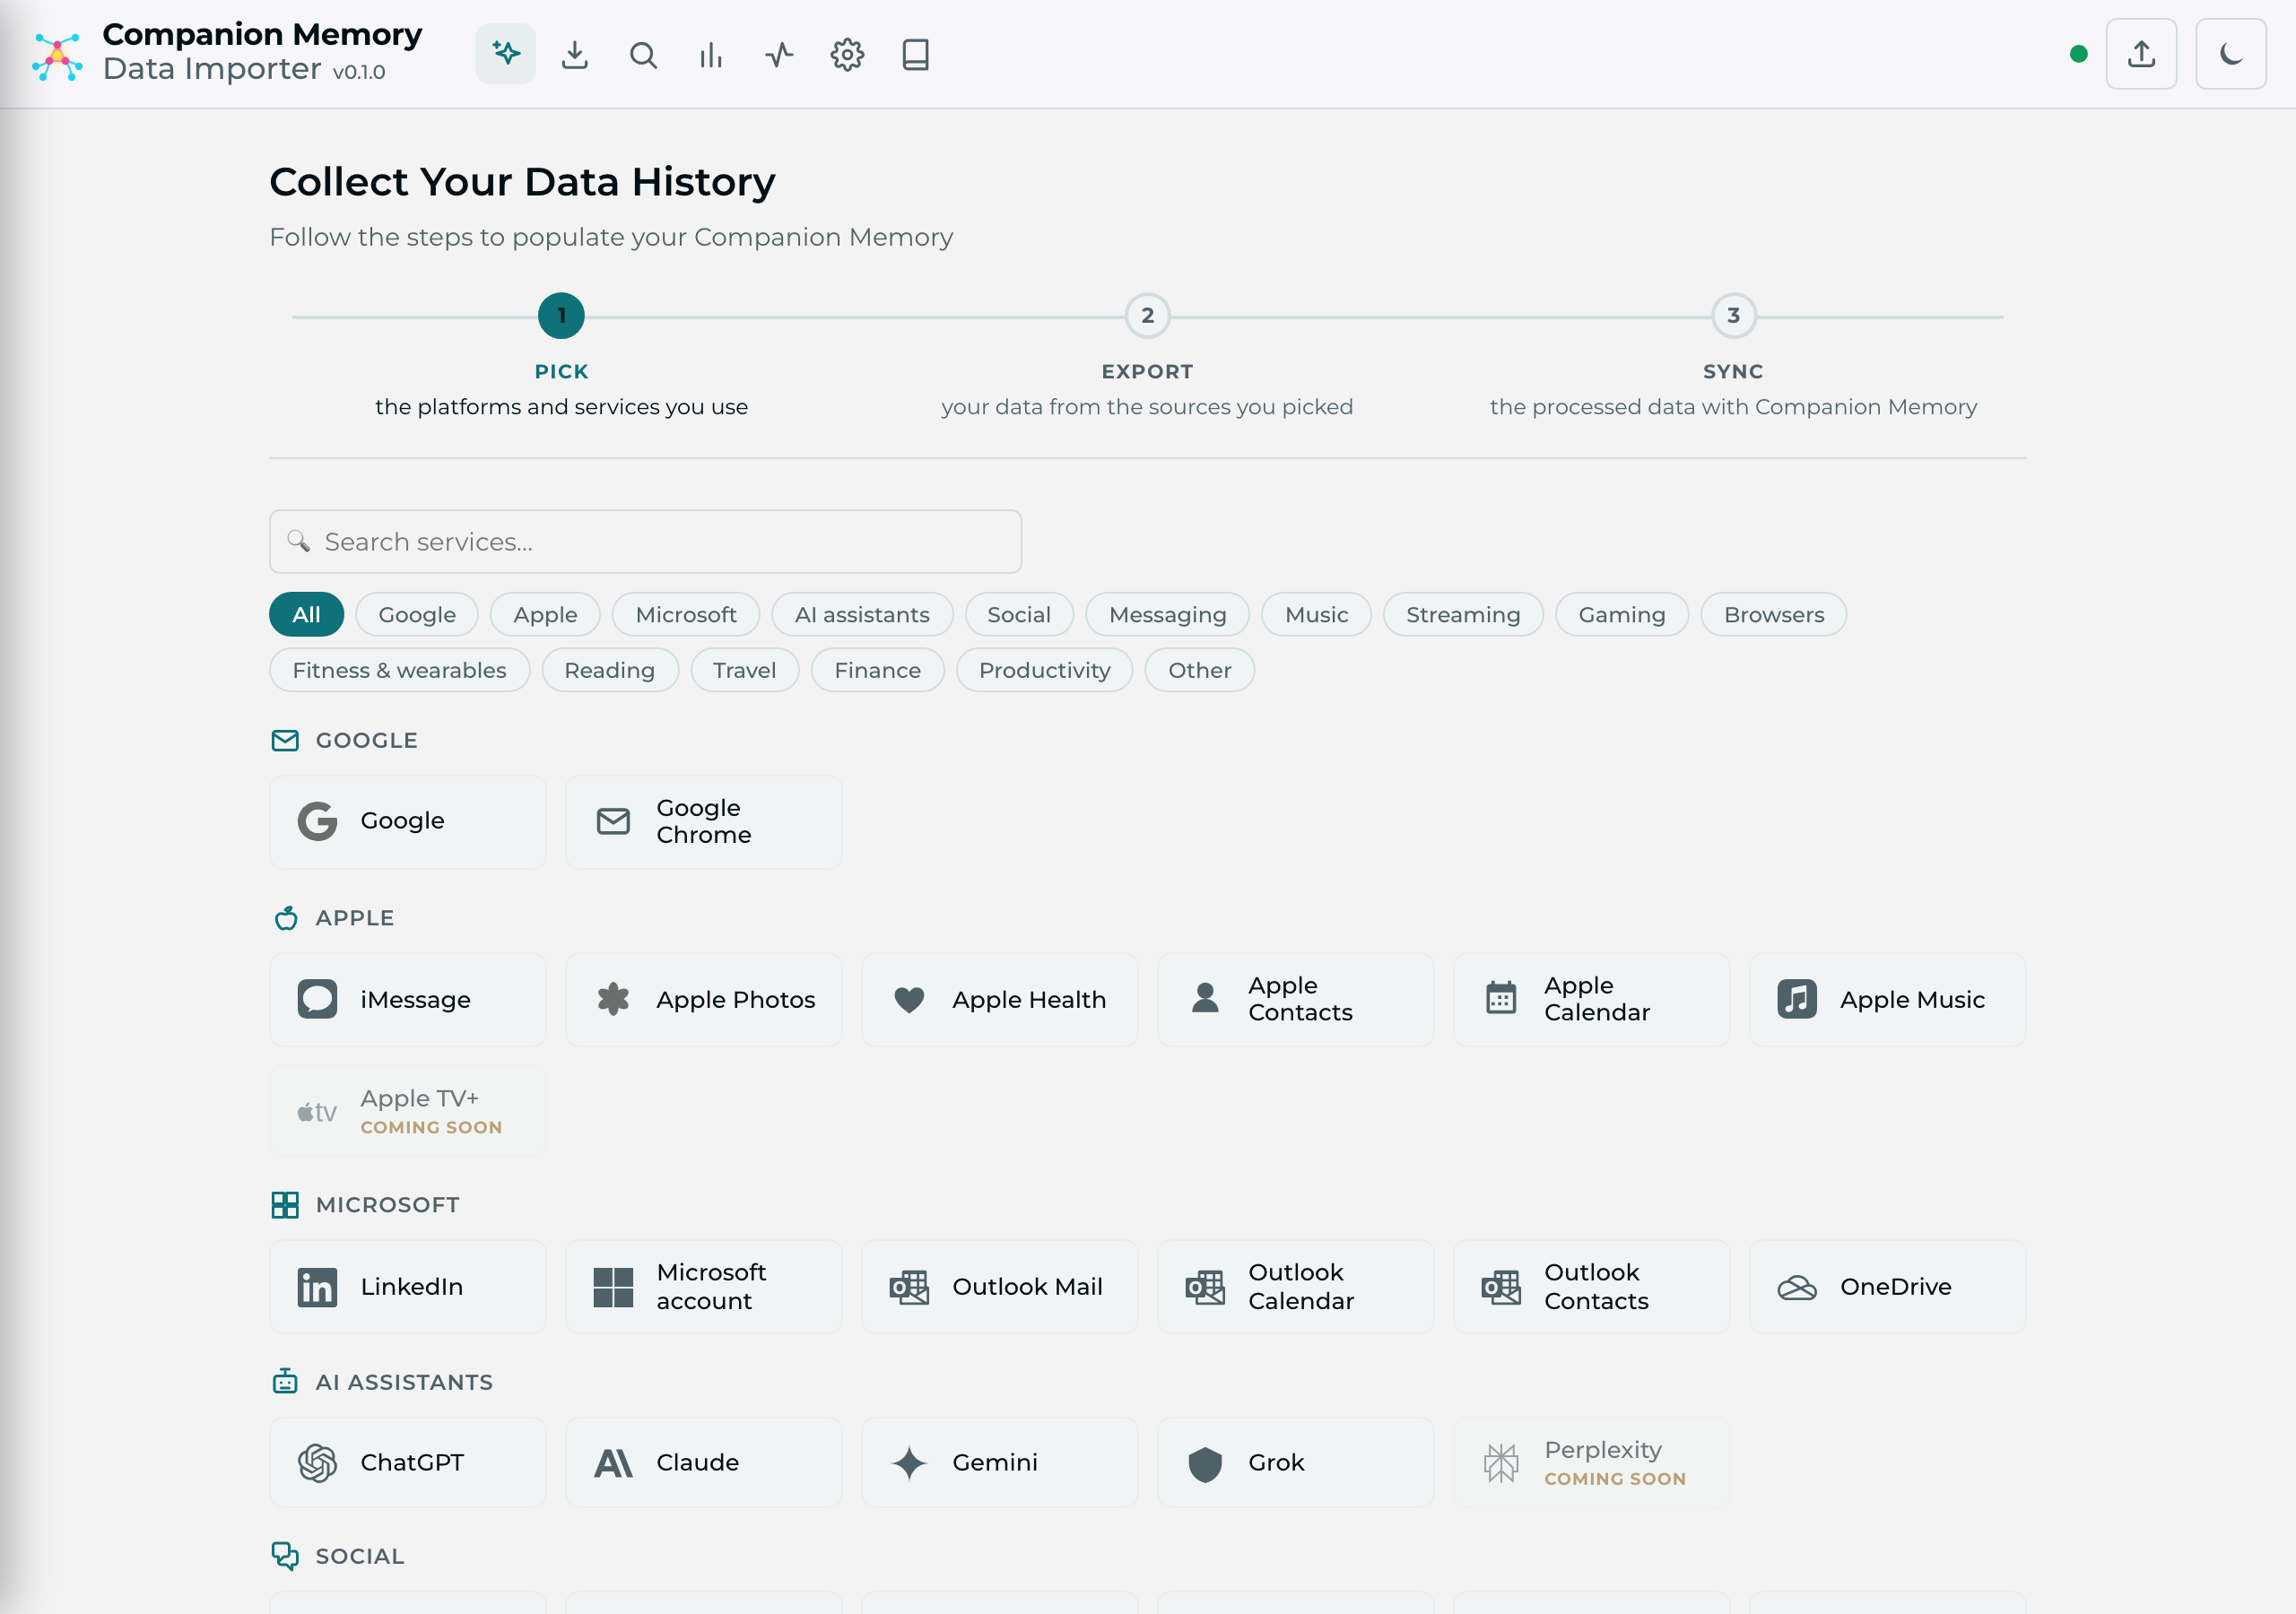Filter by Streaming chip
Screen dimensions: 2296x1614
pos(1463,614)
